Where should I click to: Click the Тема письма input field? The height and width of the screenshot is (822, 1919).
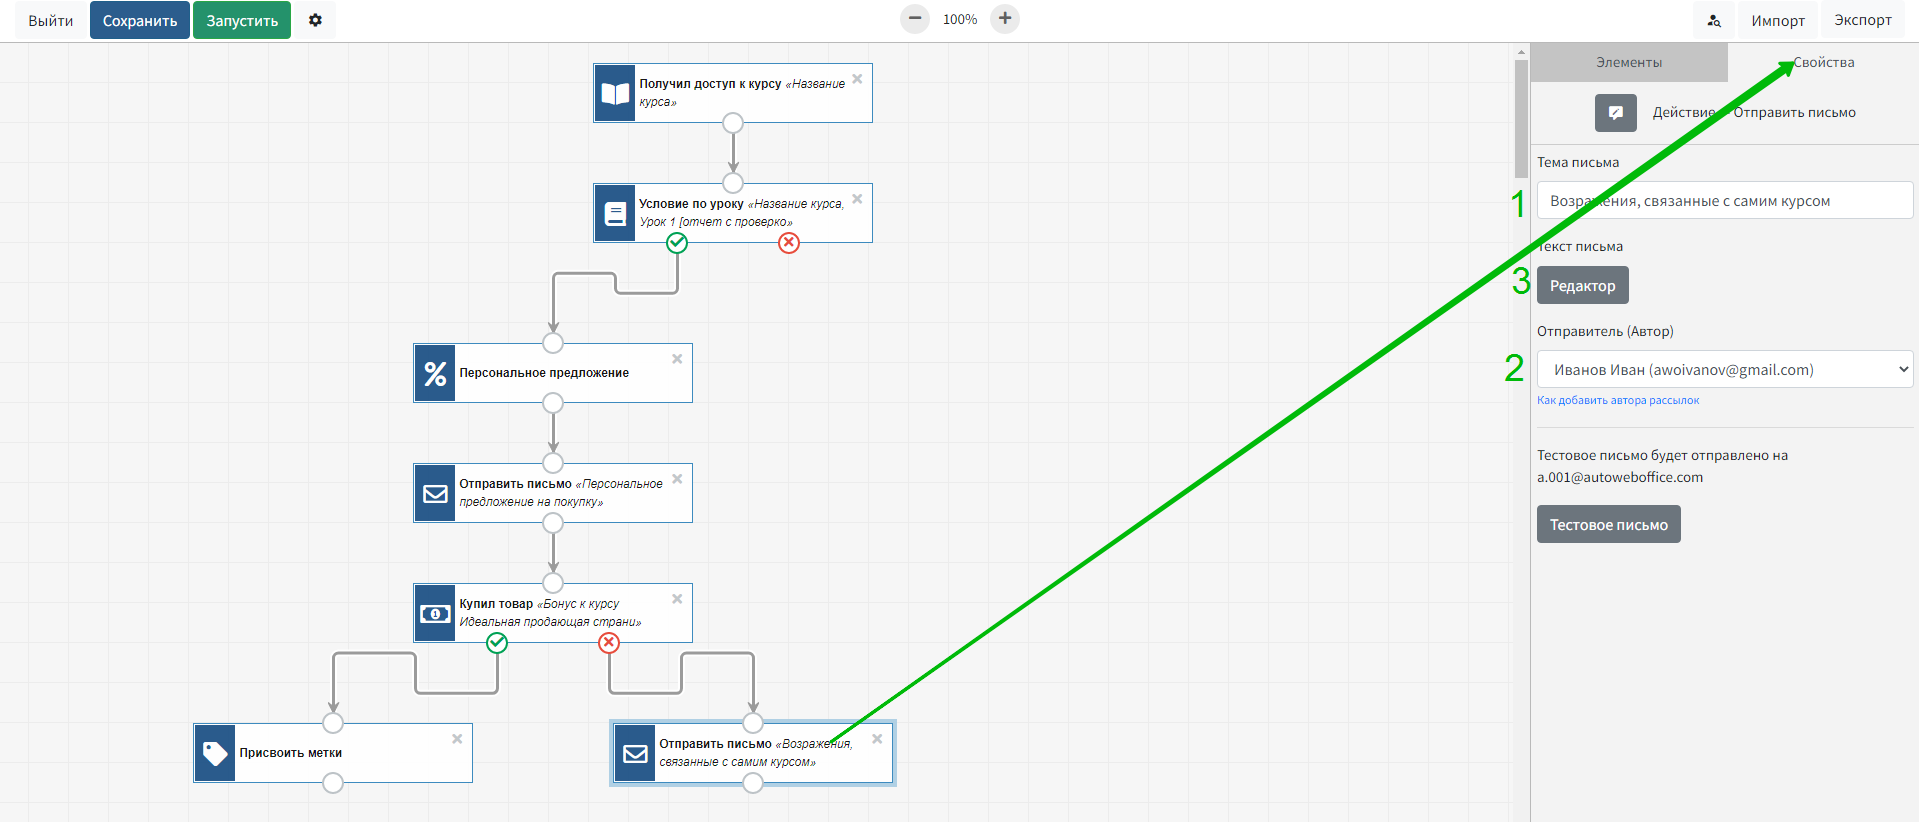pos(1724,201)
